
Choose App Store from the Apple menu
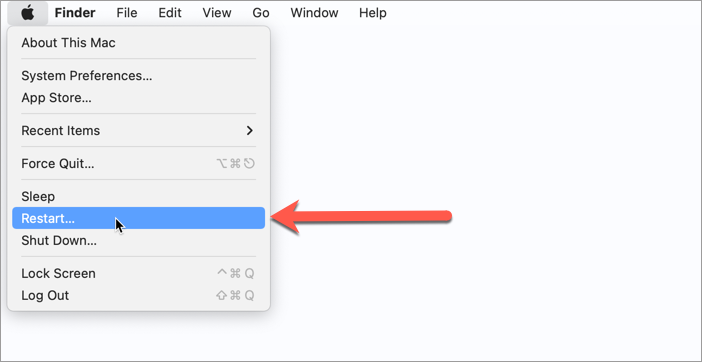coord(138,98)
